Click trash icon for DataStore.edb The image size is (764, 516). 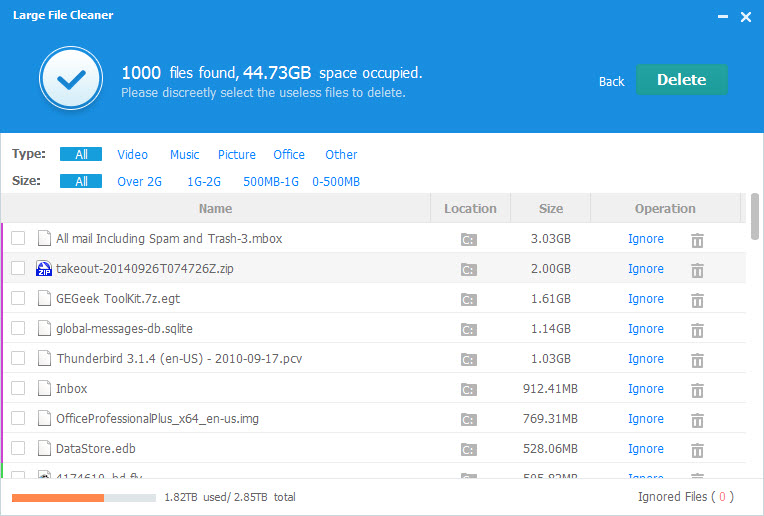[x=697, y=450]
